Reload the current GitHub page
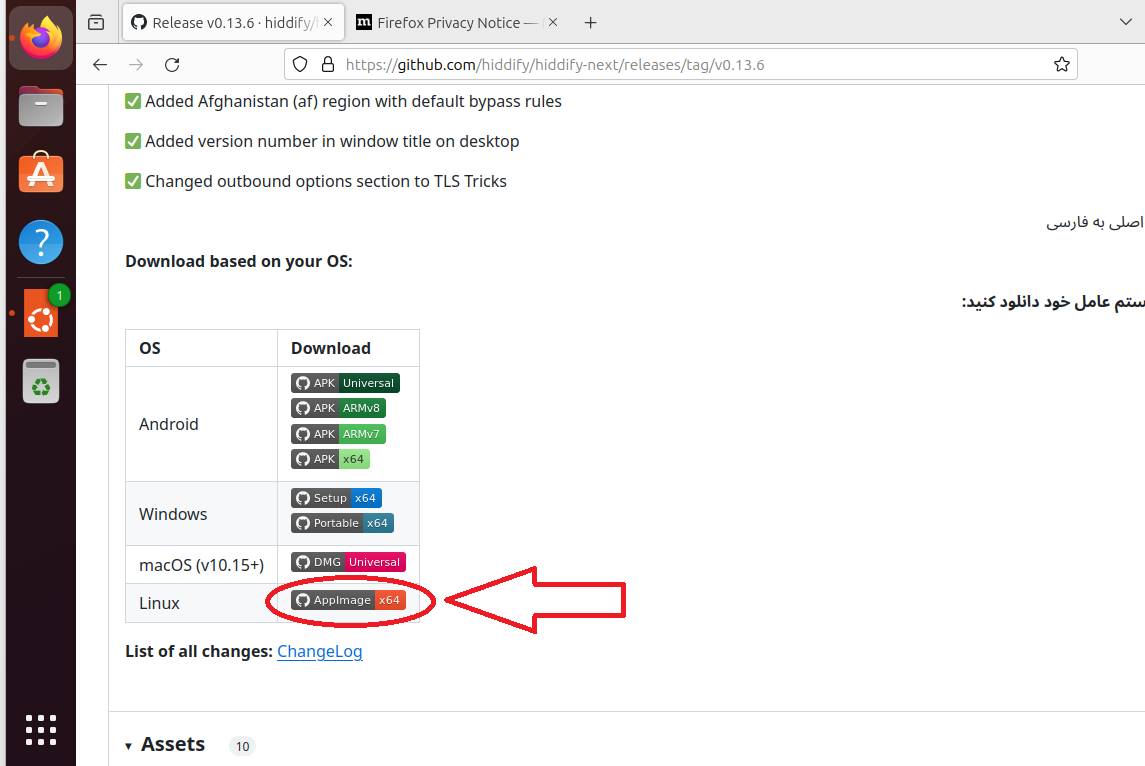The image size is (1145, 766). click(172, 65)
